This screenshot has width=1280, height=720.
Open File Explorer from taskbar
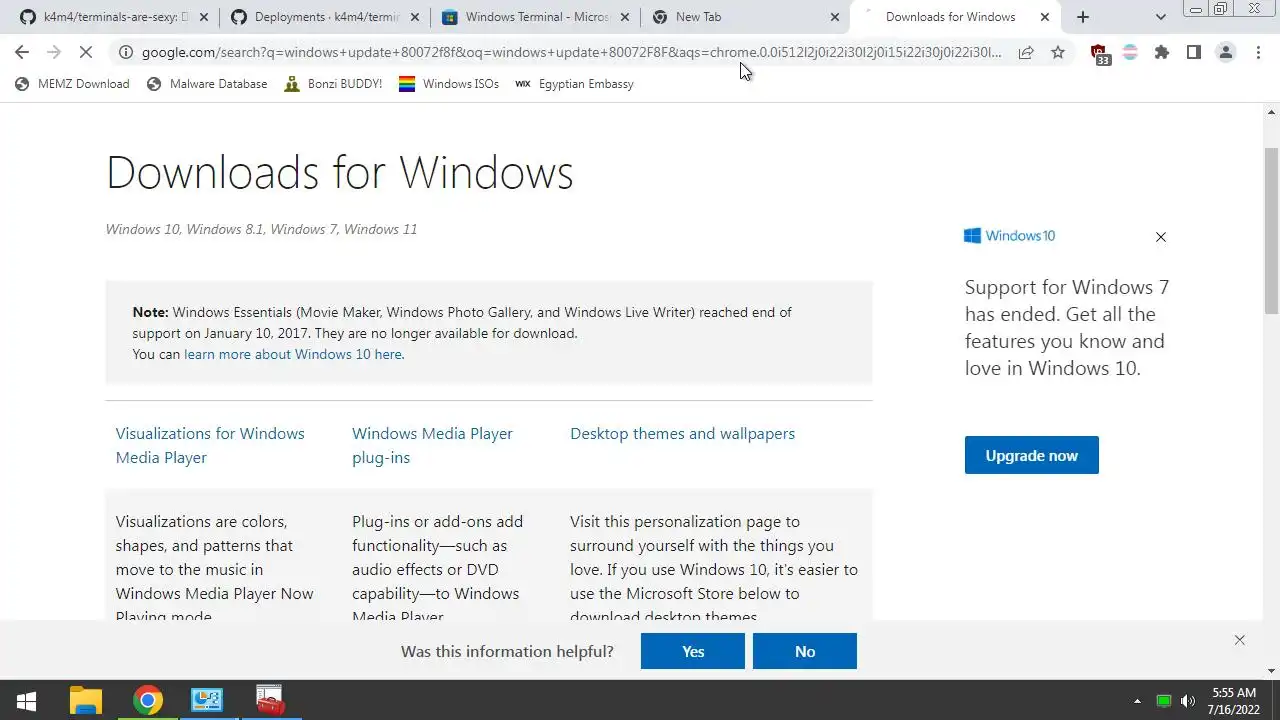tap(86, 700)
